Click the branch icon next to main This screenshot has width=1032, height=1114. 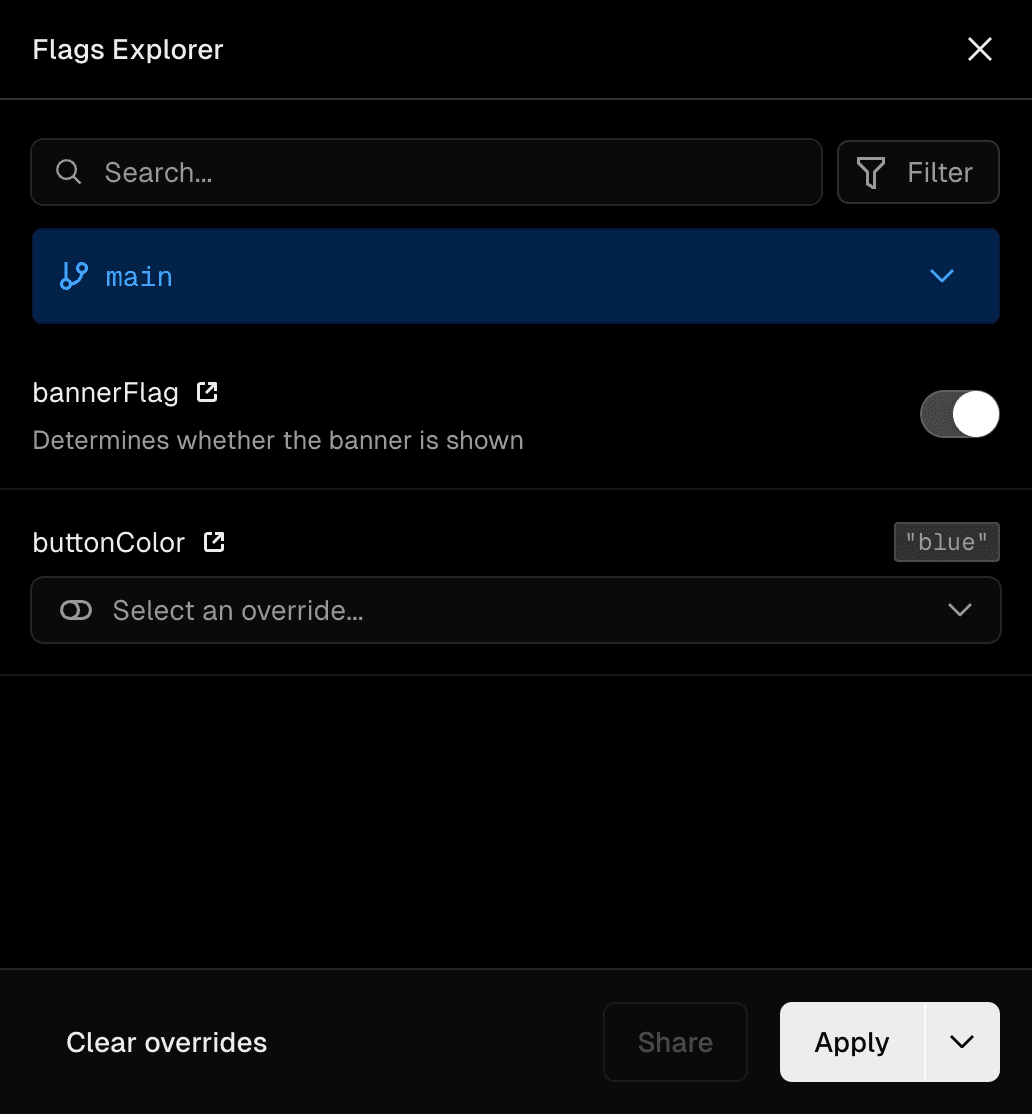point(72,276)
